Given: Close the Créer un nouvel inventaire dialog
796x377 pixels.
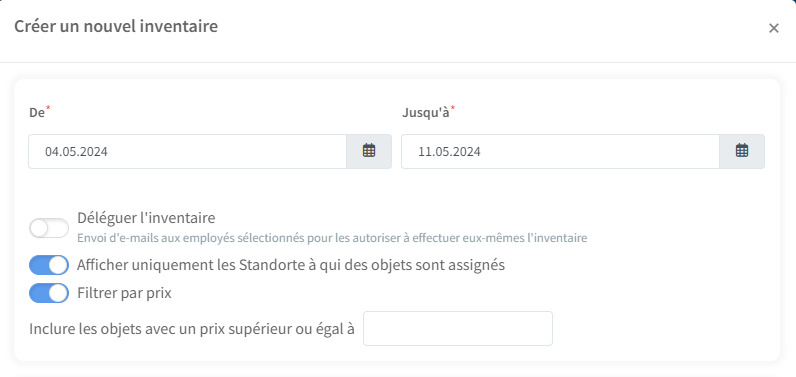Looking at the screenshot, I should coord(774,28).
